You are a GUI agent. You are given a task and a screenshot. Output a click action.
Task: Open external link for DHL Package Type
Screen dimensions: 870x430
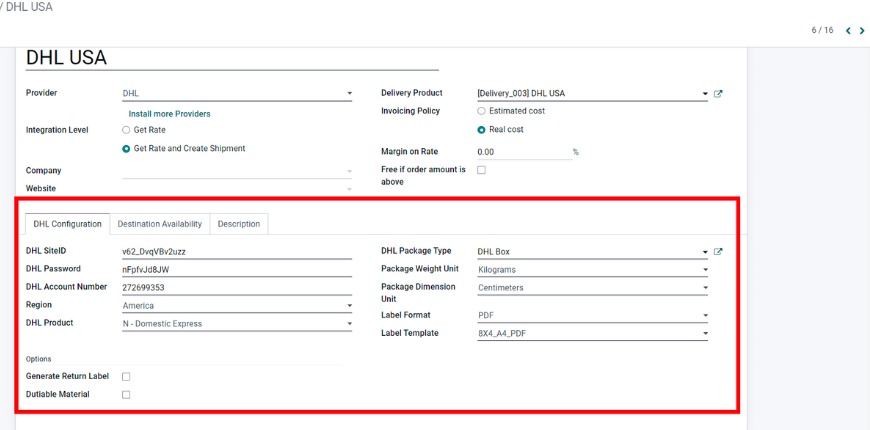pos(718,252)
